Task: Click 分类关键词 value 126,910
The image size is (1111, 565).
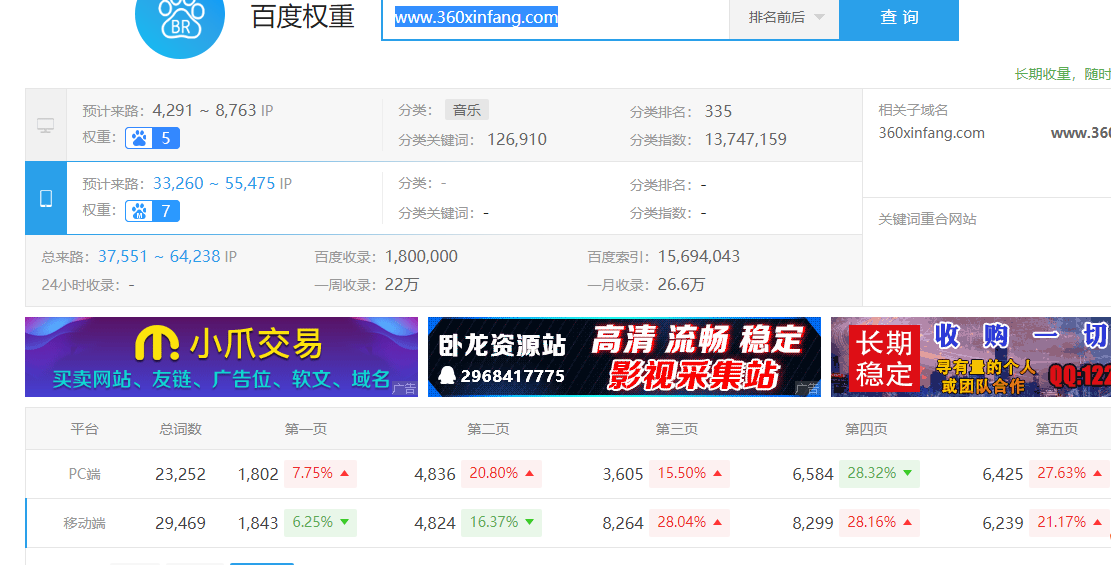Action: point(517,140)
